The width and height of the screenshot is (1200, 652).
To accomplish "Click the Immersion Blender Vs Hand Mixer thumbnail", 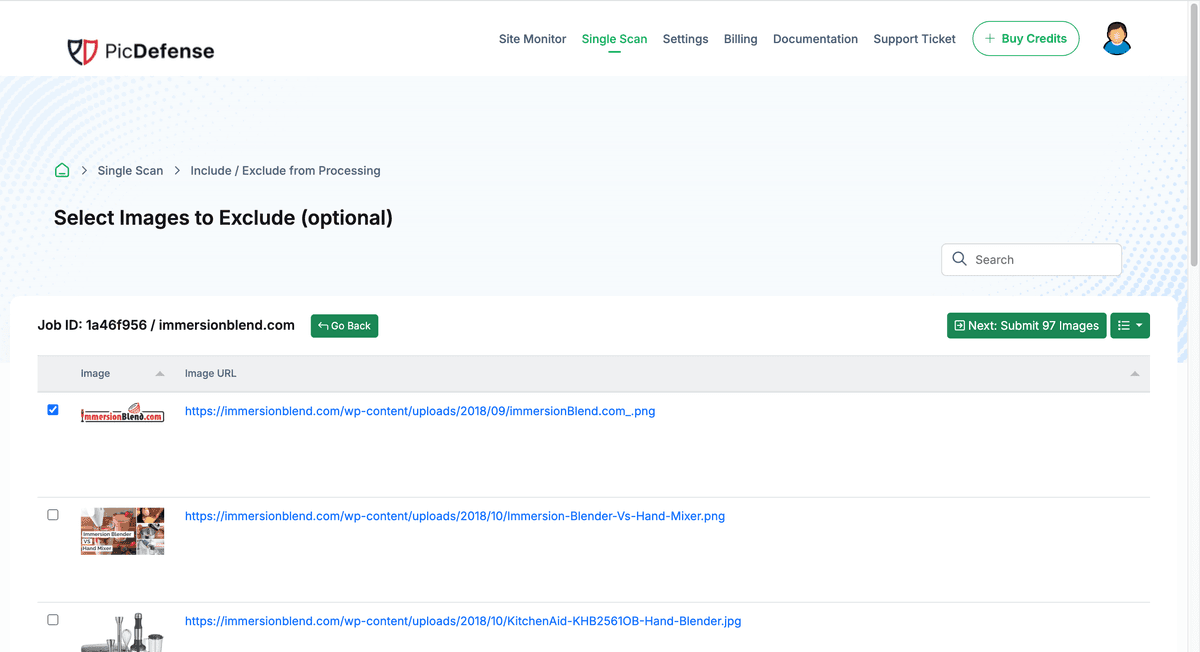I will [x=122, y=530].
